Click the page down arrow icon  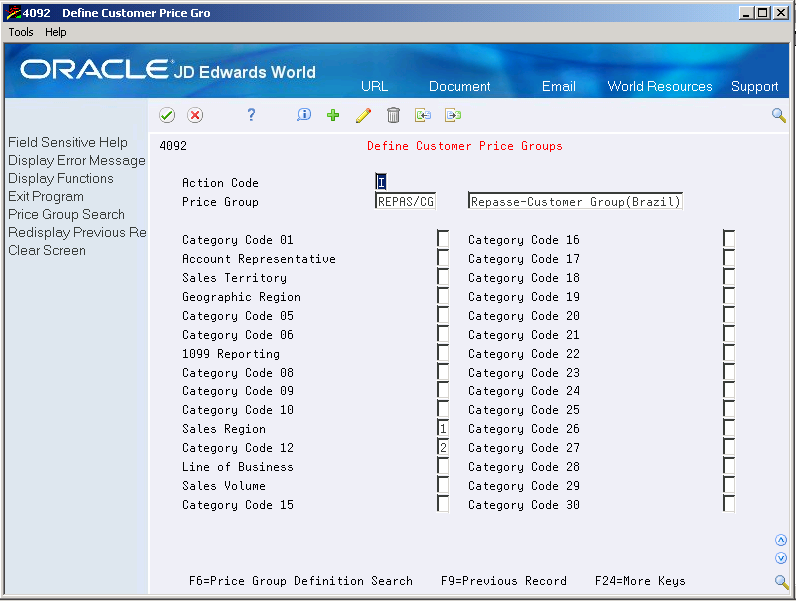click(x=781, y=558)
